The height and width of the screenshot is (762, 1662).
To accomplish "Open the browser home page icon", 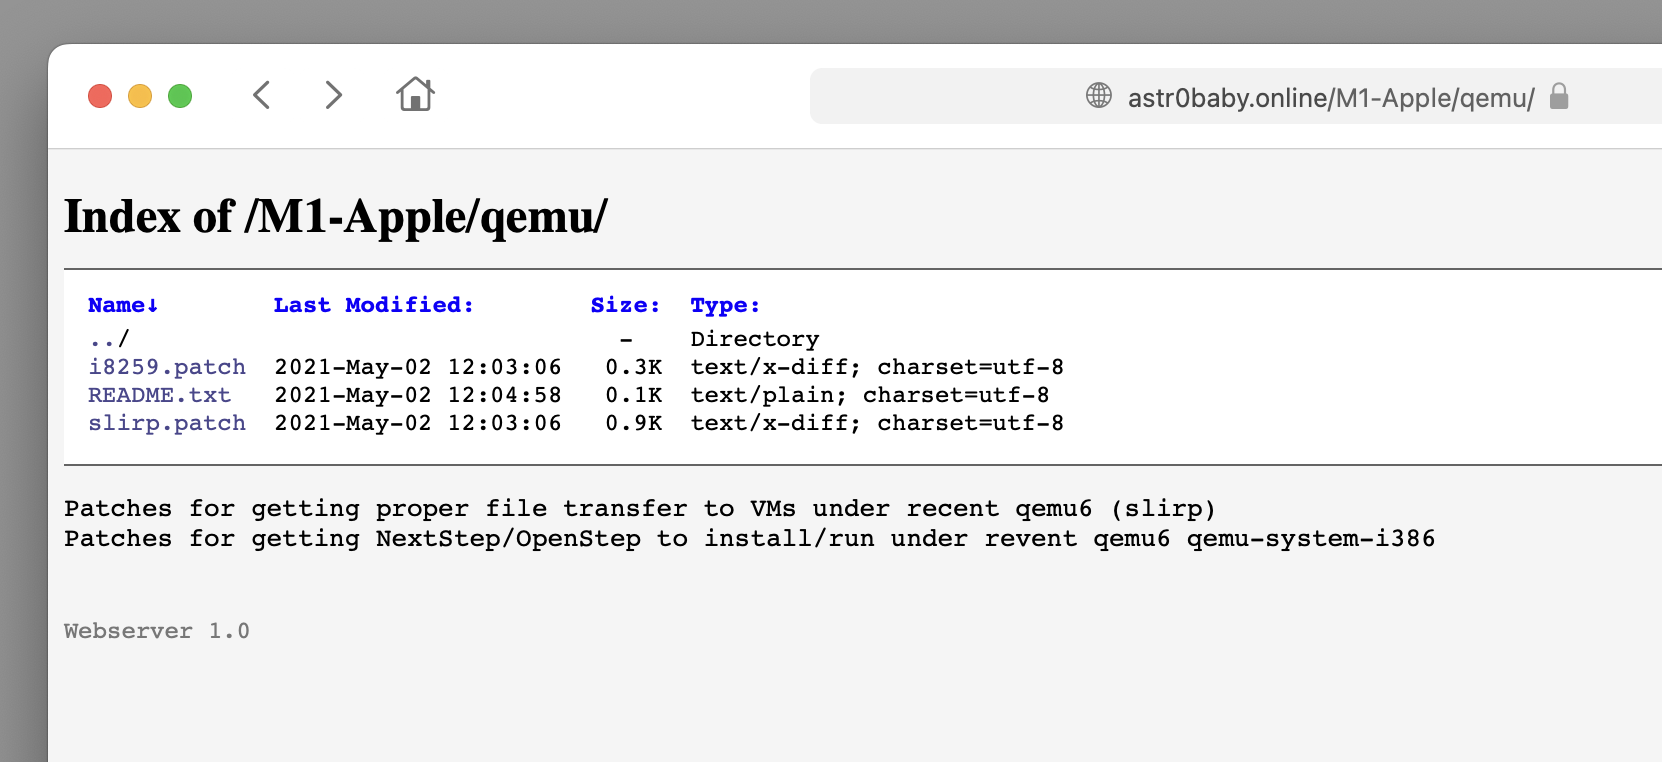I will pyautogui.click(x=415, y=95).
